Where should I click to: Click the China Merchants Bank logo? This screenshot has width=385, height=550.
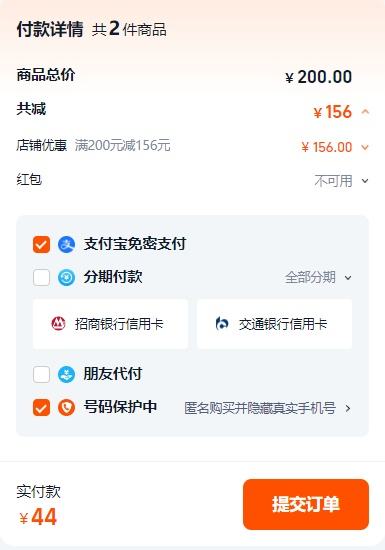(x=58, y=323)
